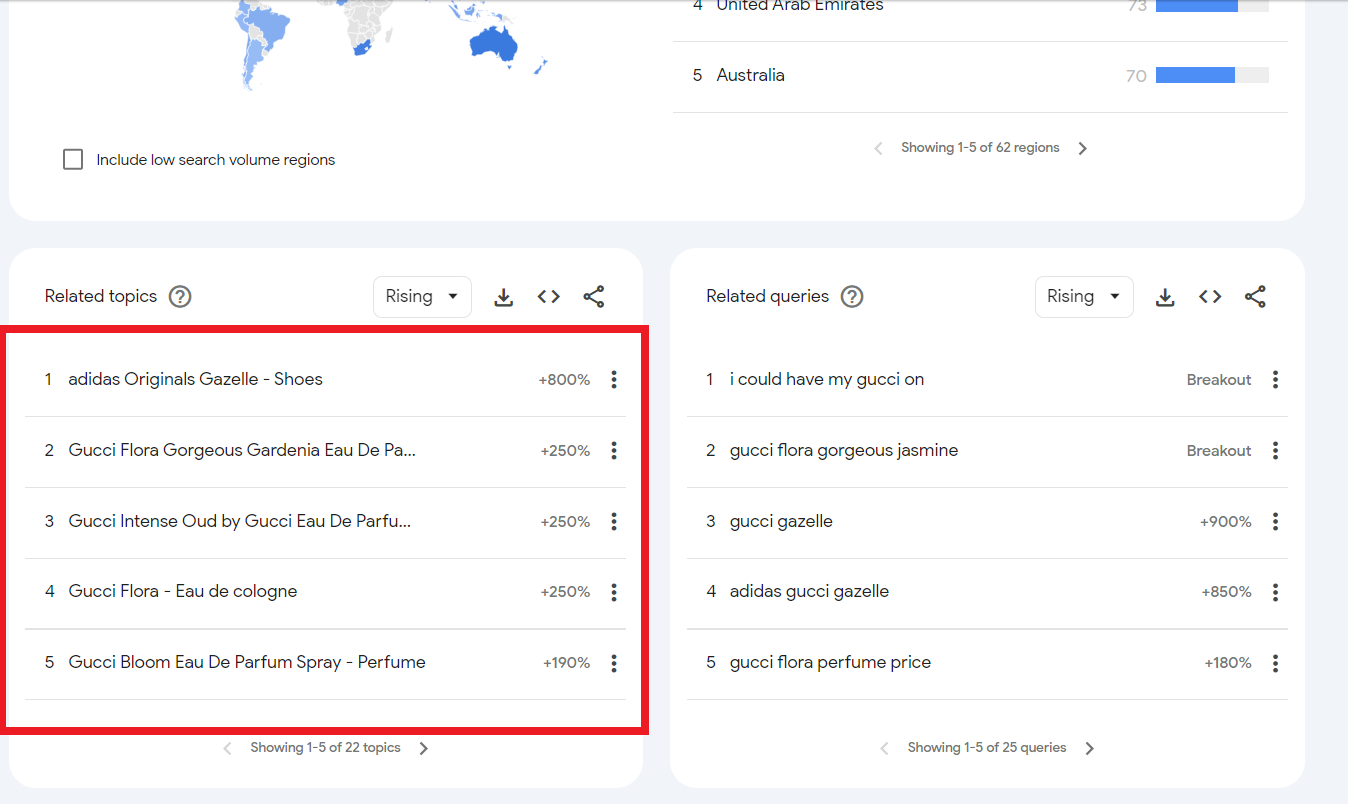1348x804 pixels.
Task: Open help icon next to Related topics
Action: 180,297
